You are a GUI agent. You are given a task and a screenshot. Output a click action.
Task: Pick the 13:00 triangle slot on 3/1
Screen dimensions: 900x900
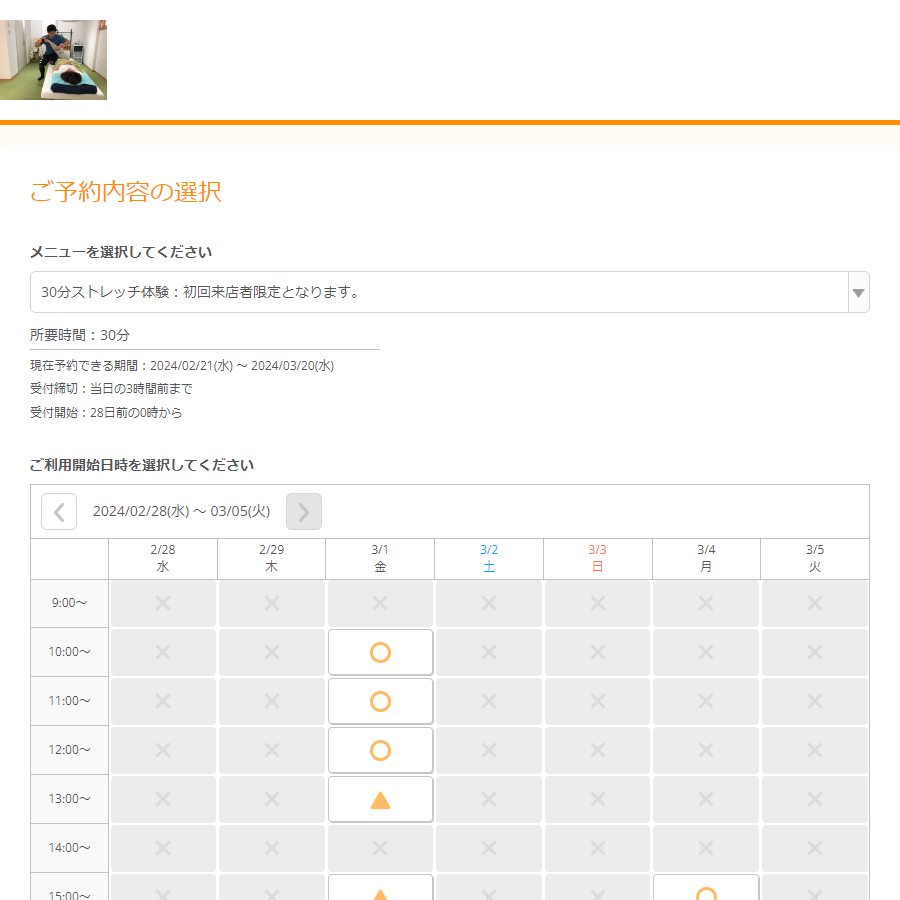tap(380, 799)
